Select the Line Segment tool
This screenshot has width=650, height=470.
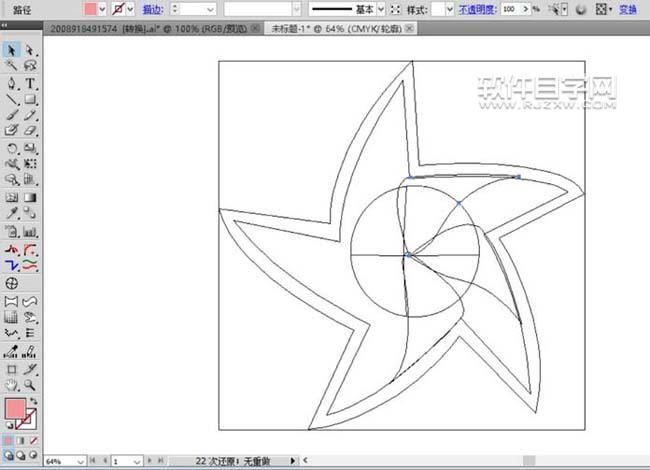[11, 99]
